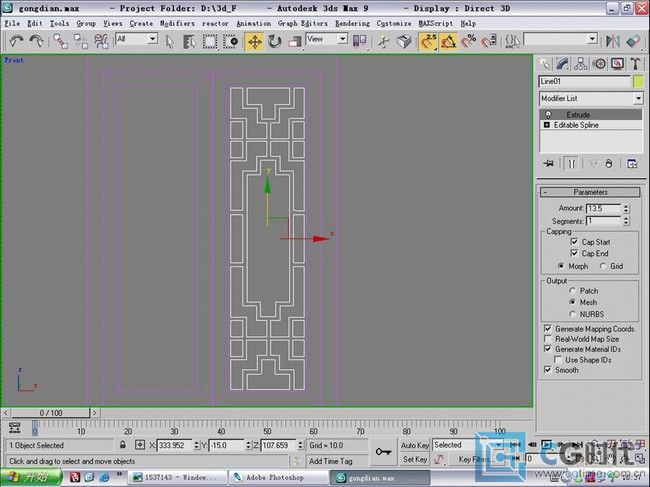Viewport: 650px width, 487px height.
Task: Toggle the Cap Start checkbox
Action: tap(574, 241)
